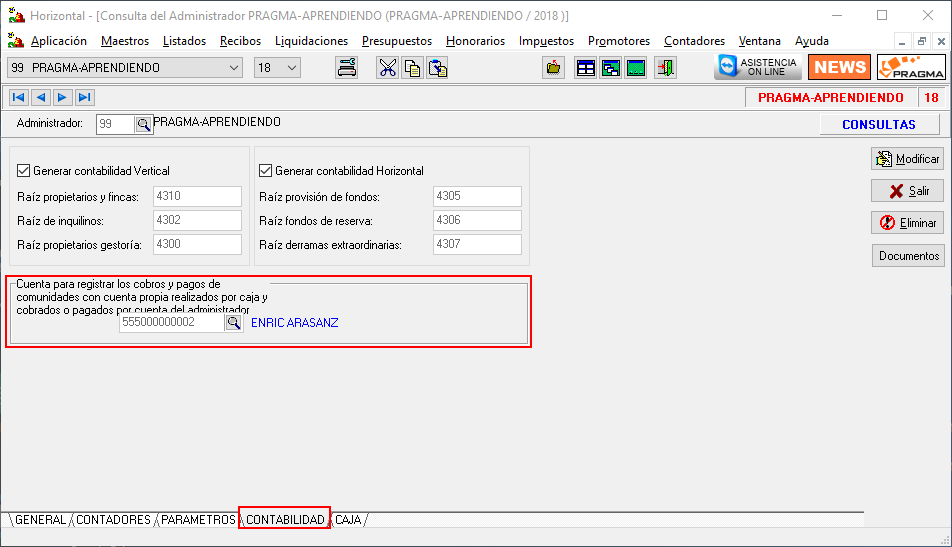Viewport: 952px width, 547px height.
Task: Click Raíz fondos de reserva field 4306
Action: [x=477, y=220]
